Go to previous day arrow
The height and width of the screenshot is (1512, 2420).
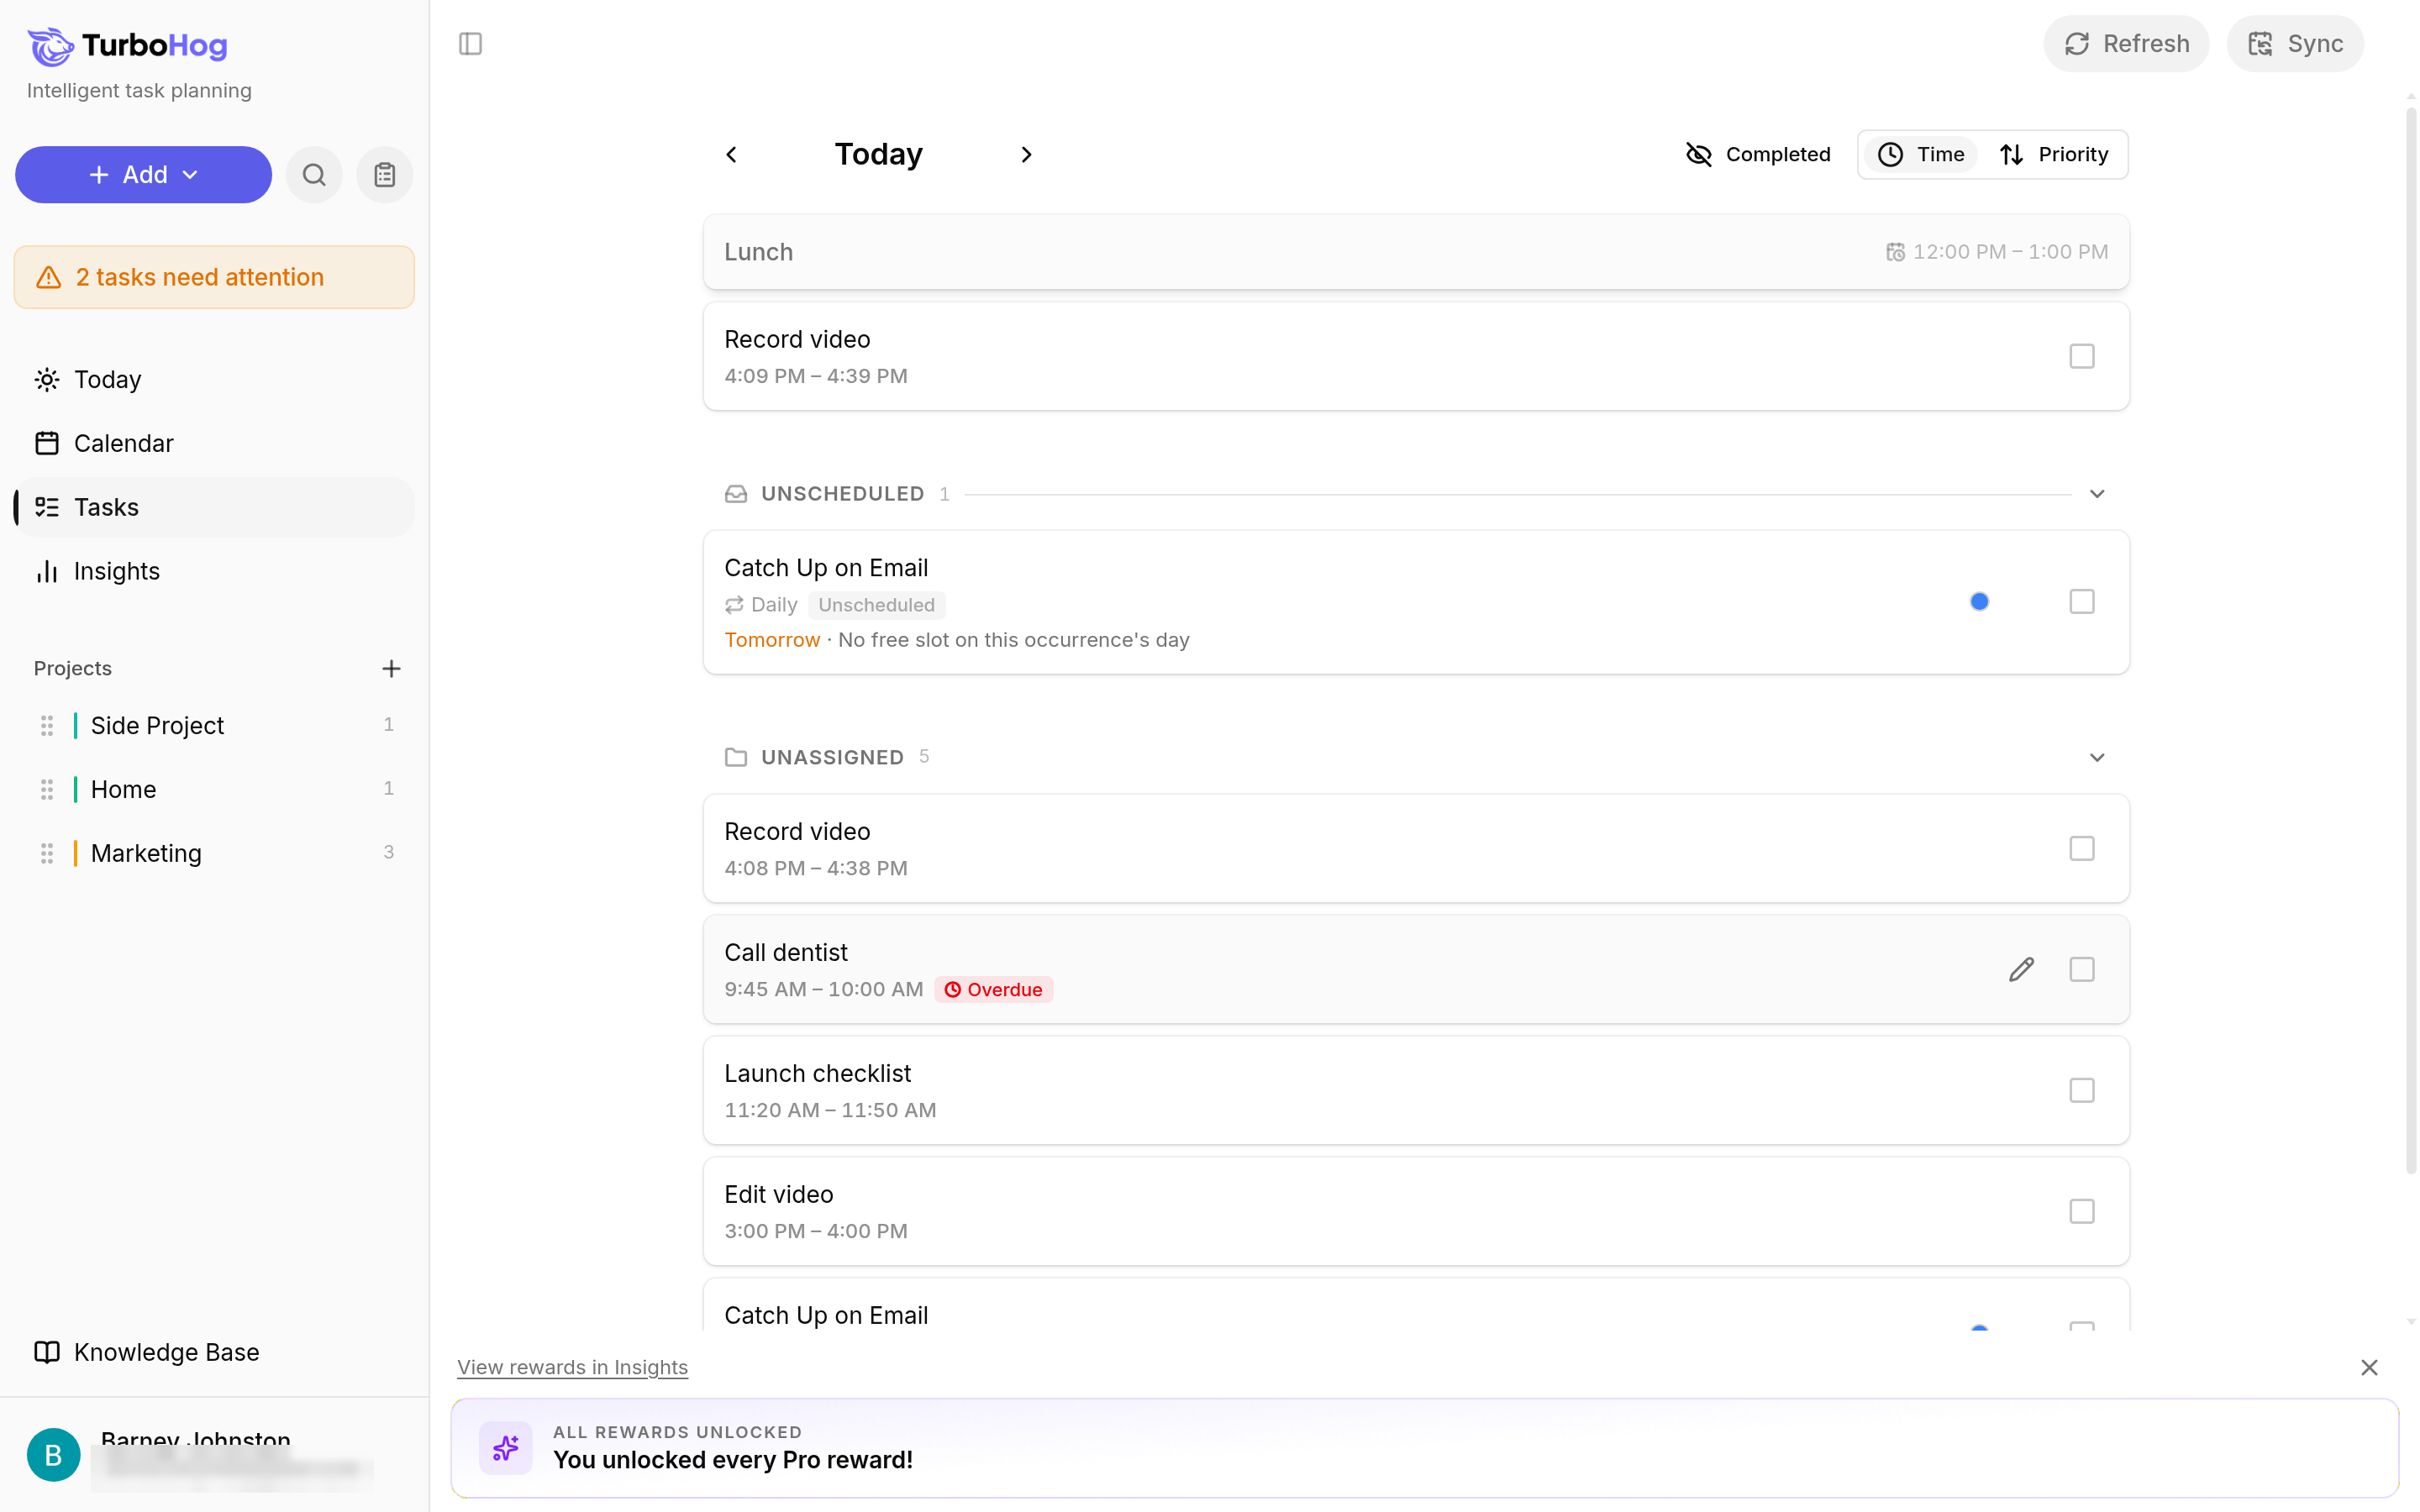[x=732, y=154]
